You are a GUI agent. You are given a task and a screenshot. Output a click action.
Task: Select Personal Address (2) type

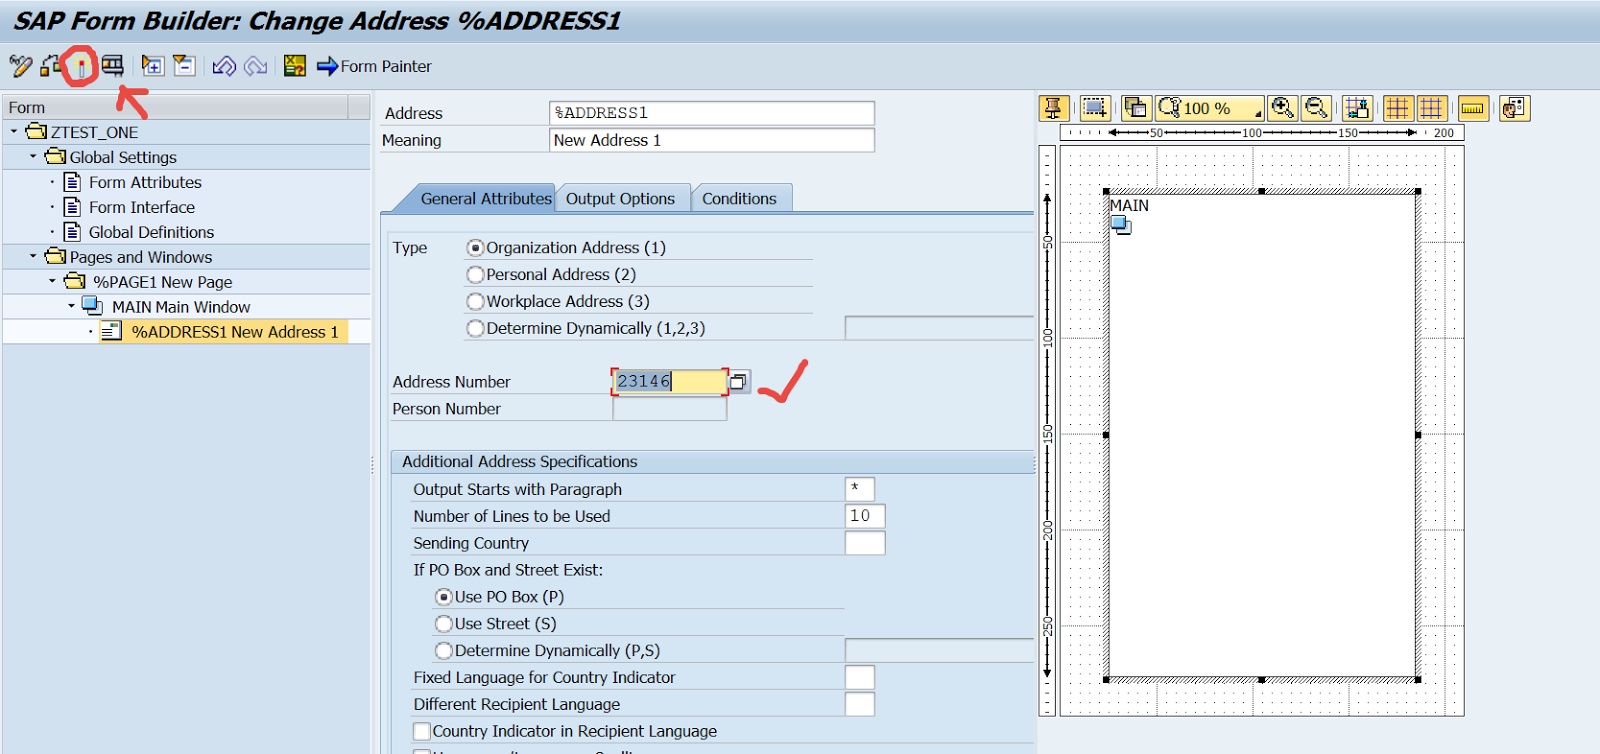click(476, 275)
